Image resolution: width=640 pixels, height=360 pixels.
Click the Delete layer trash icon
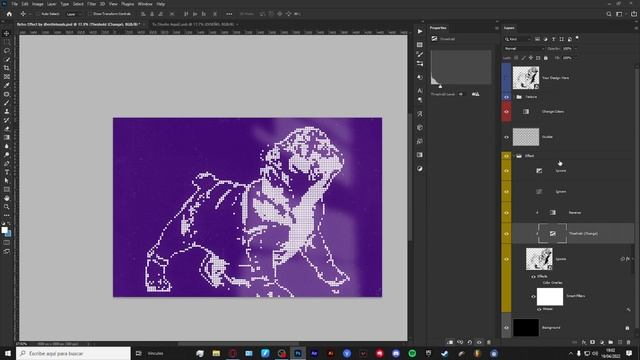629,342
